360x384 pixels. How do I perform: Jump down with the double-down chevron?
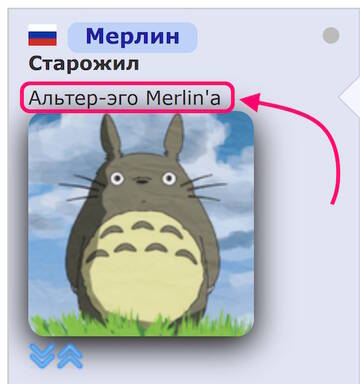coord(42,355)
